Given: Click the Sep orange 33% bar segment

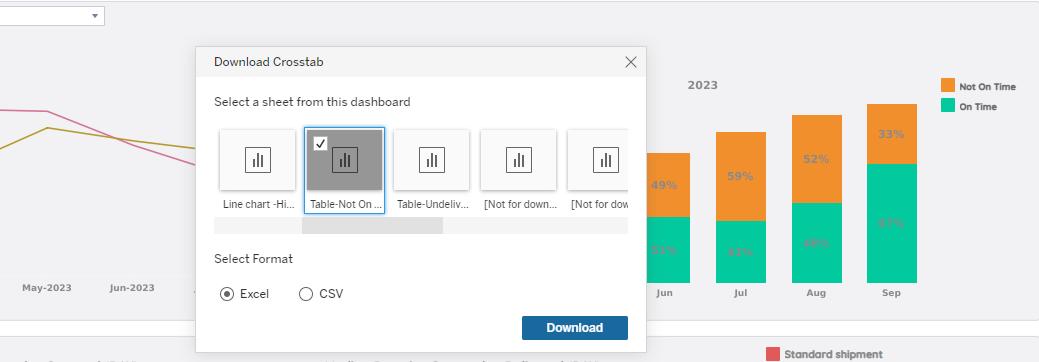Looking at the screenshot, I should tap(891, 134).
